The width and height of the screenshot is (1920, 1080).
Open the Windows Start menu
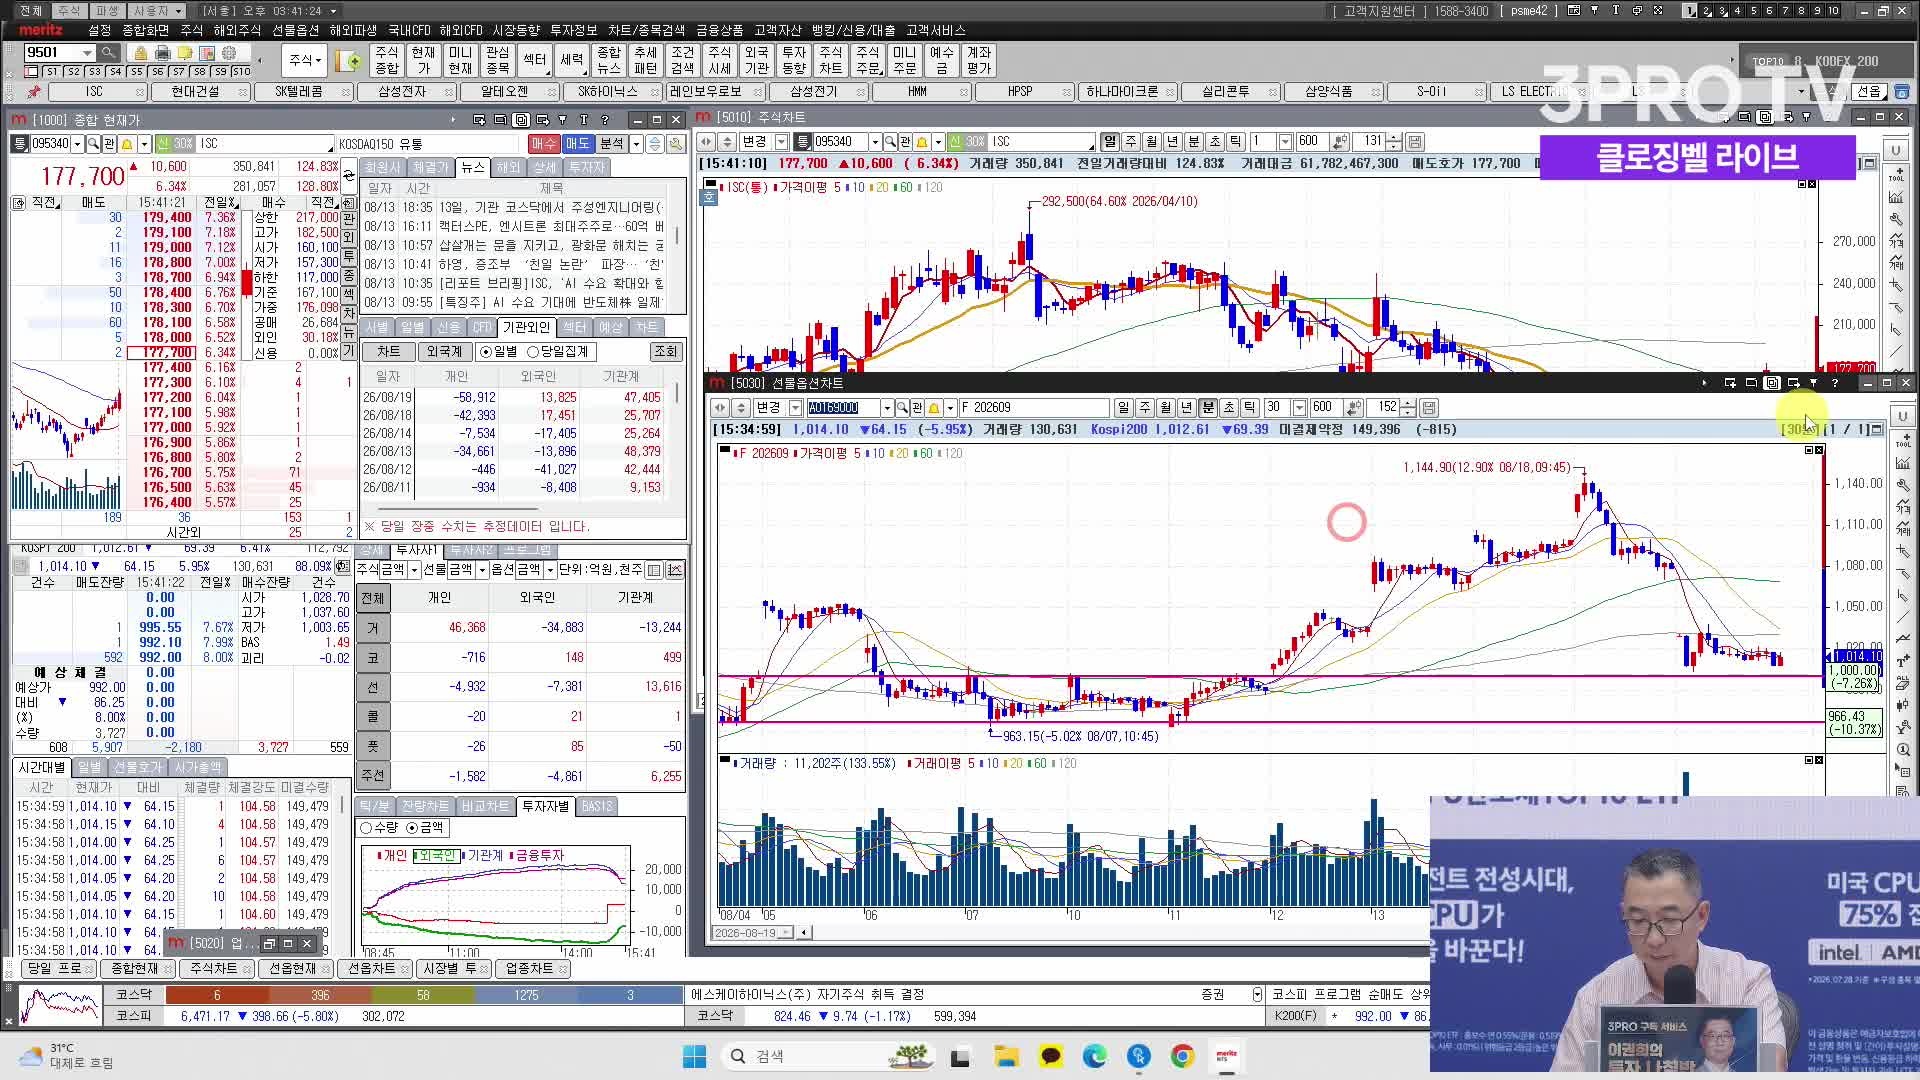tap(694, 1056)
